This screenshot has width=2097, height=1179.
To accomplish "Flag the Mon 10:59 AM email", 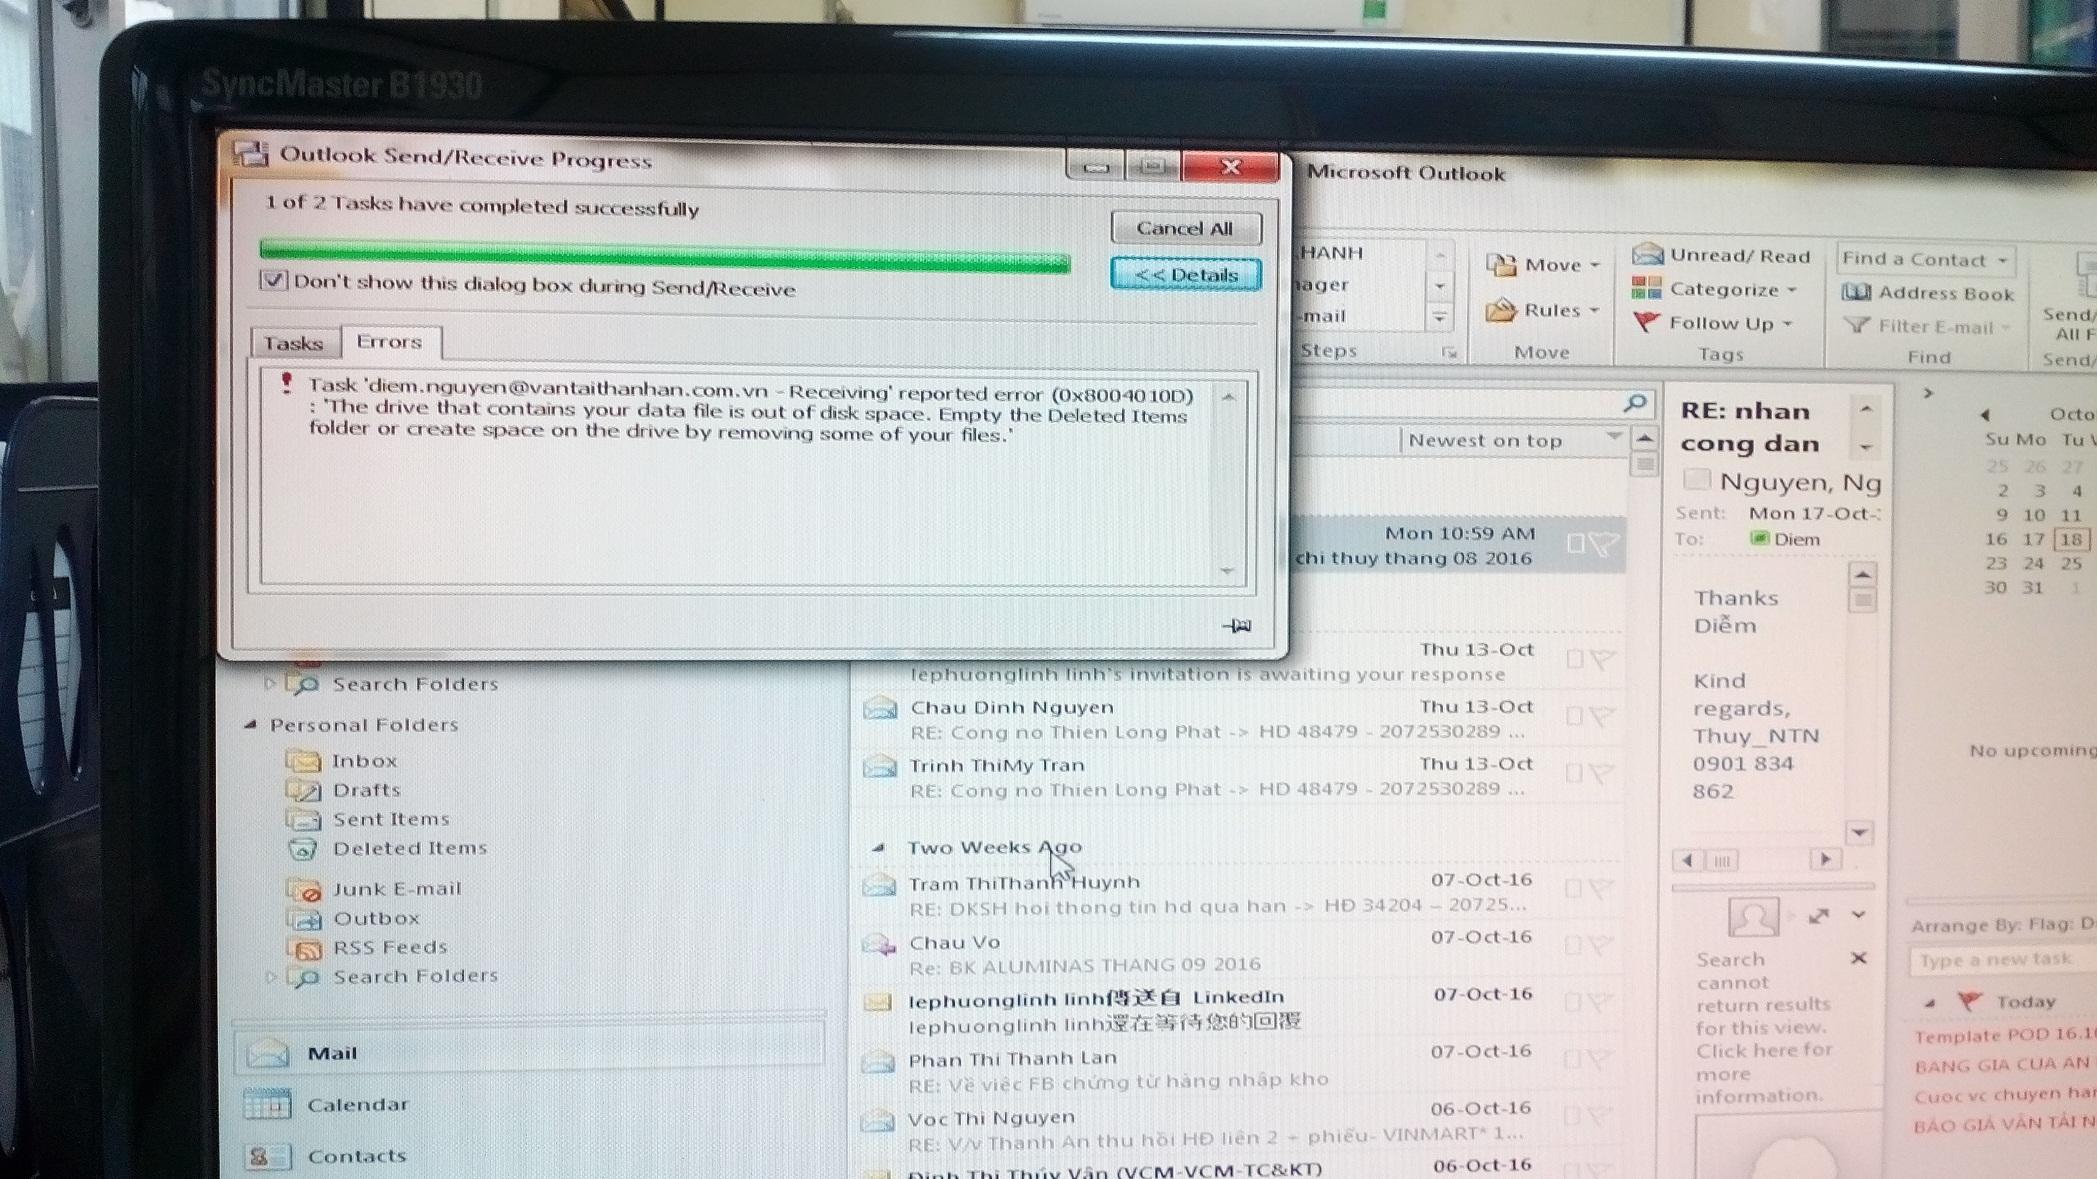I will pos(1603,543).
